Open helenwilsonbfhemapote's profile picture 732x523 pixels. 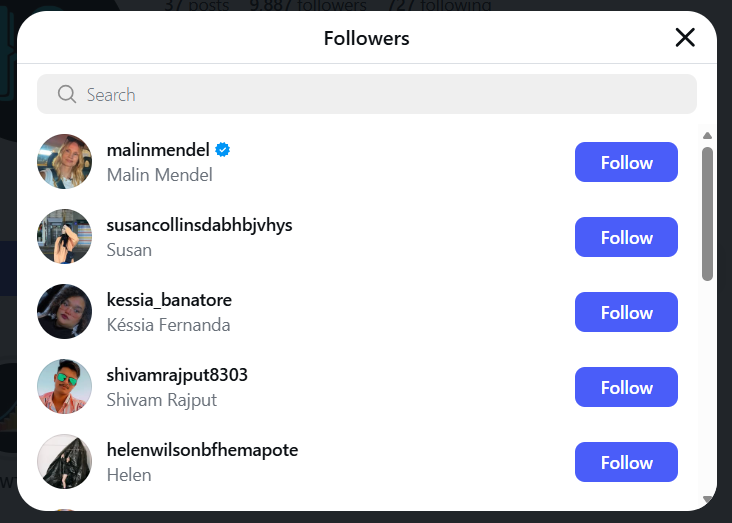click(64, 462)
